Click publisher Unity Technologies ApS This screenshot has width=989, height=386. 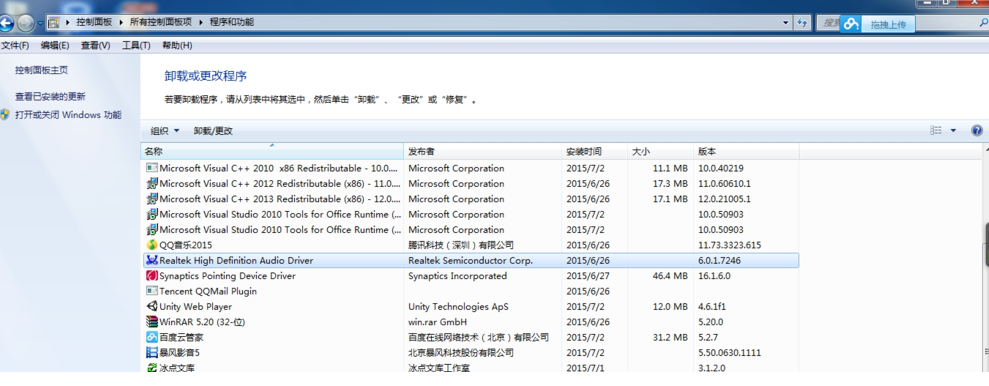(458, 307)
